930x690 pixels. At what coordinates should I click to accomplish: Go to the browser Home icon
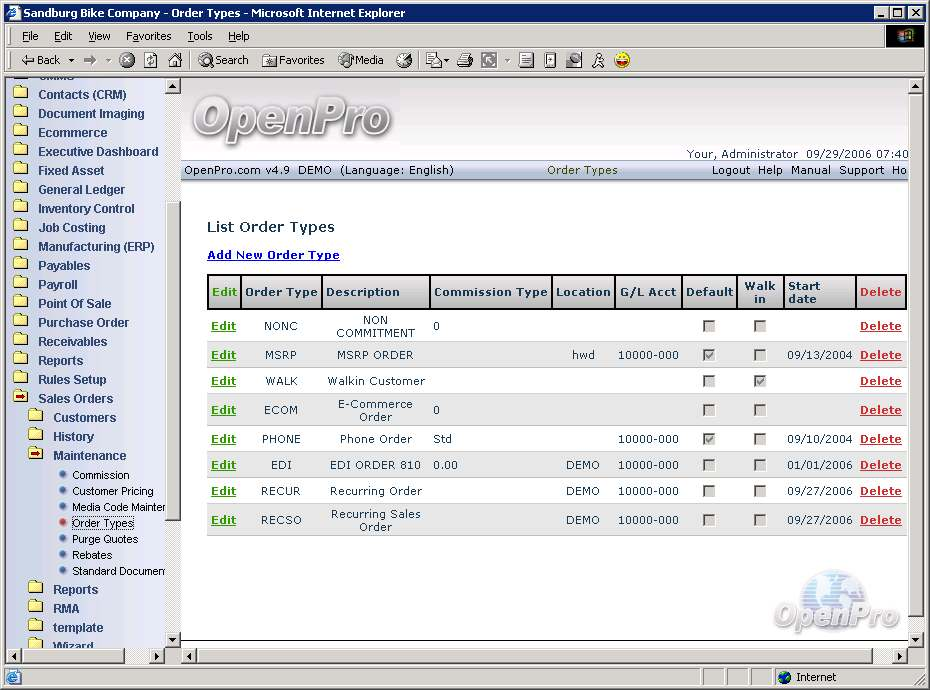(x=175, y=60)
